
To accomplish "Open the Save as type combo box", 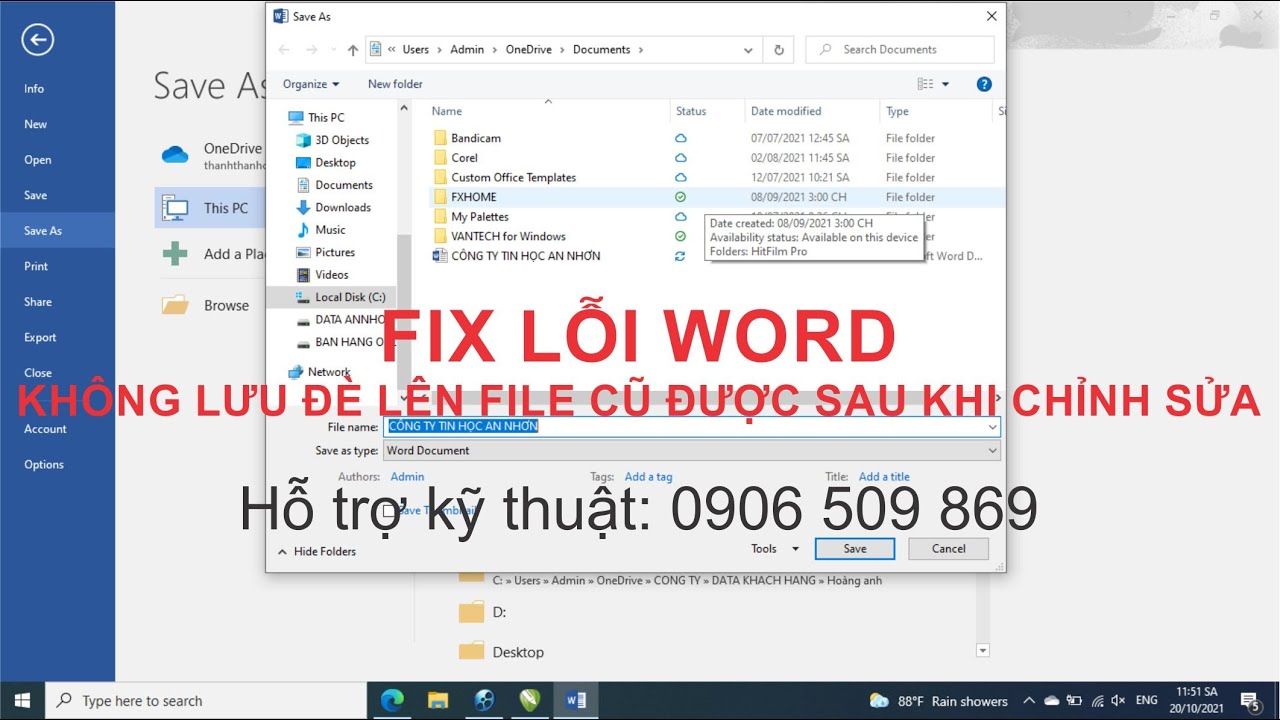I will (692, 451).
